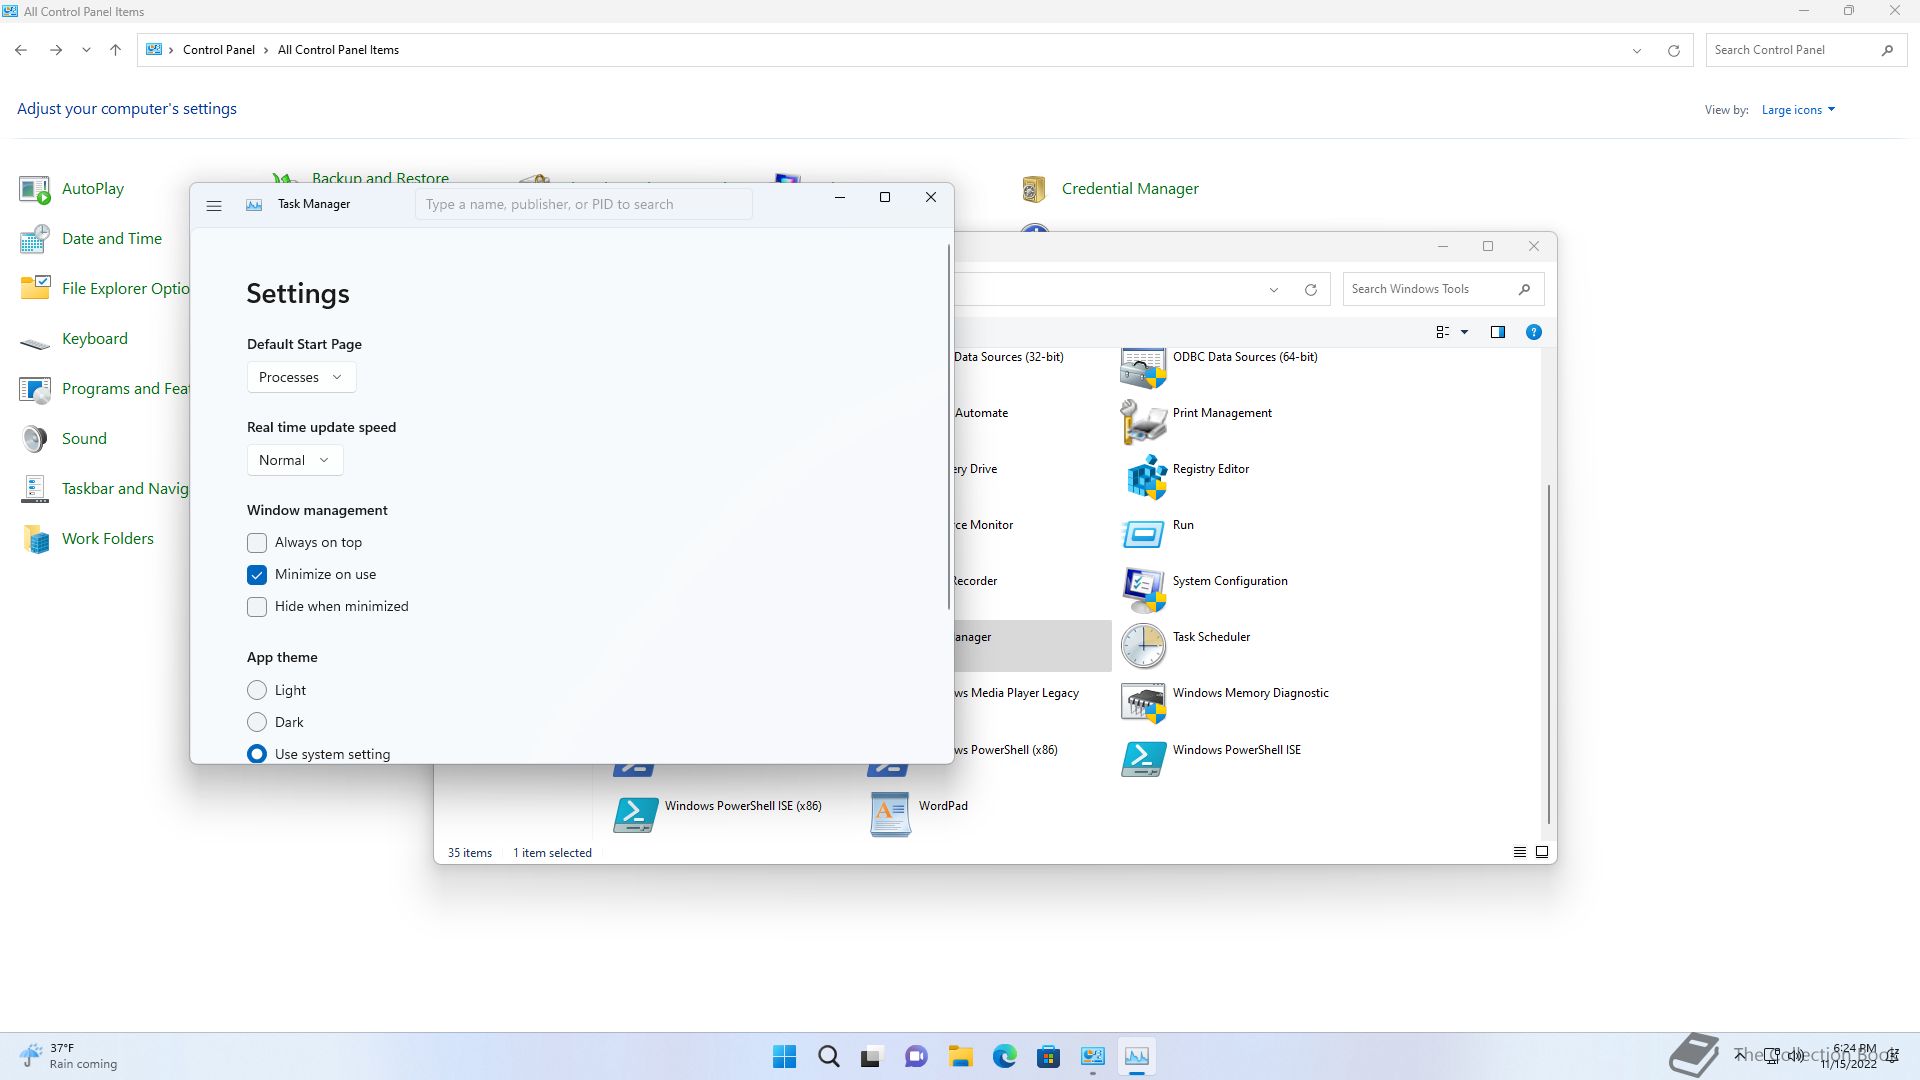
Task: Toggle the preview pane in Windows Tools
Action: (1497, 332)
